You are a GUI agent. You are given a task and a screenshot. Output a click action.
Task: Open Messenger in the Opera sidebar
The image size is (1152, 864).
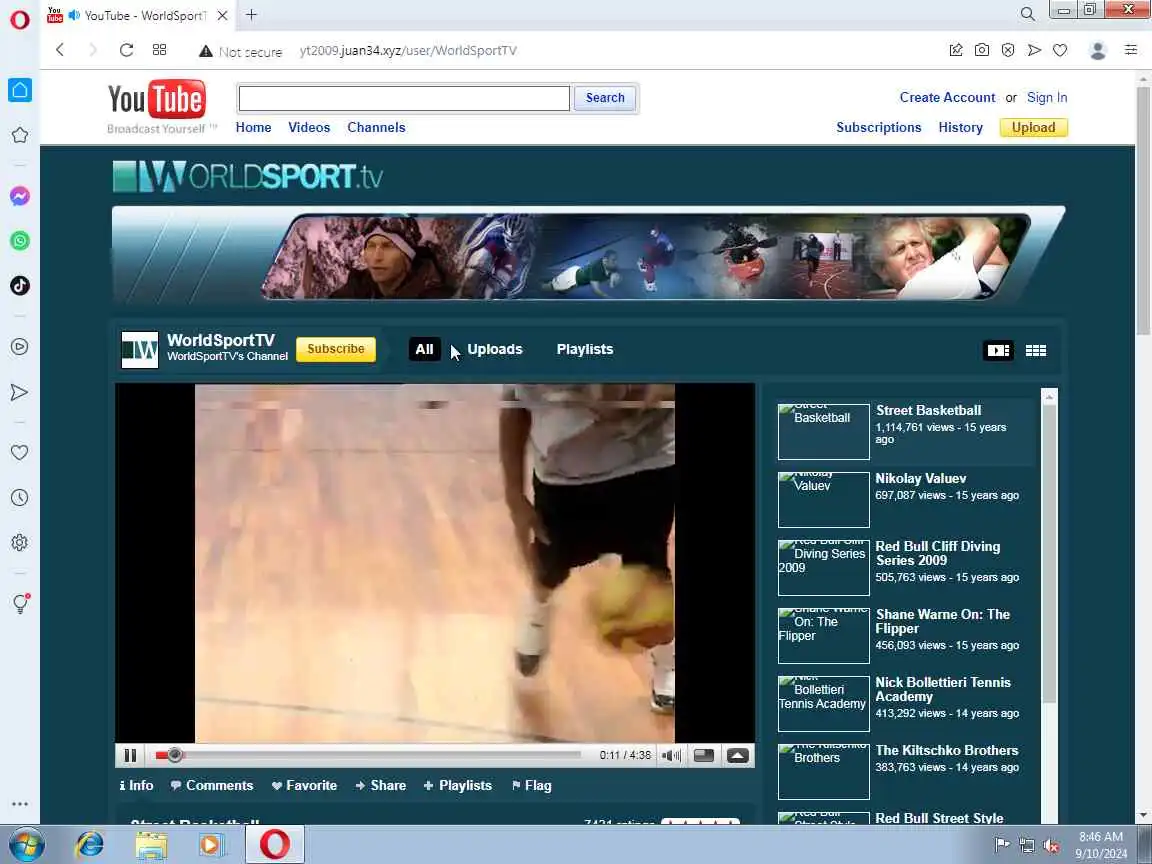pos(20,196)
